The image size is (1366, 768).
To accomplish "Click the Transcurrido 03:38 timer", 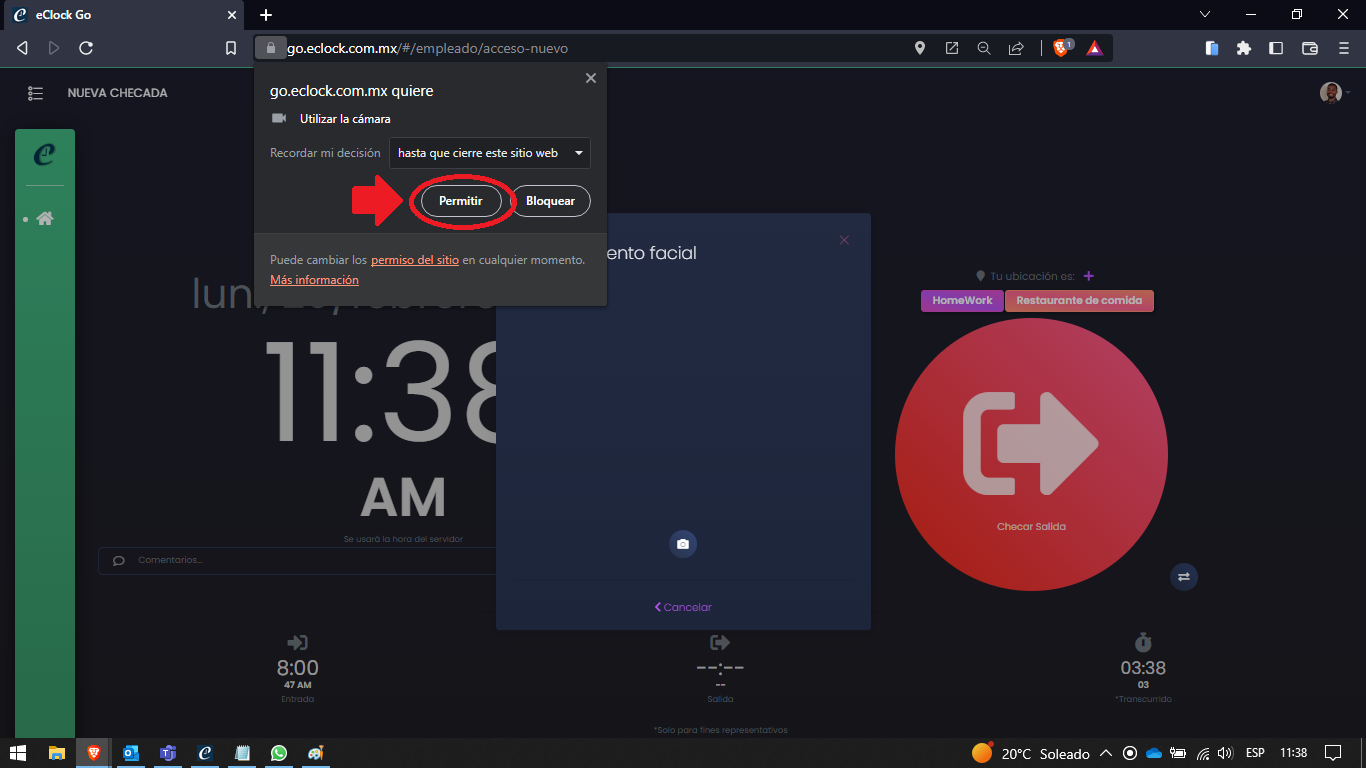I will point(1143,668).
